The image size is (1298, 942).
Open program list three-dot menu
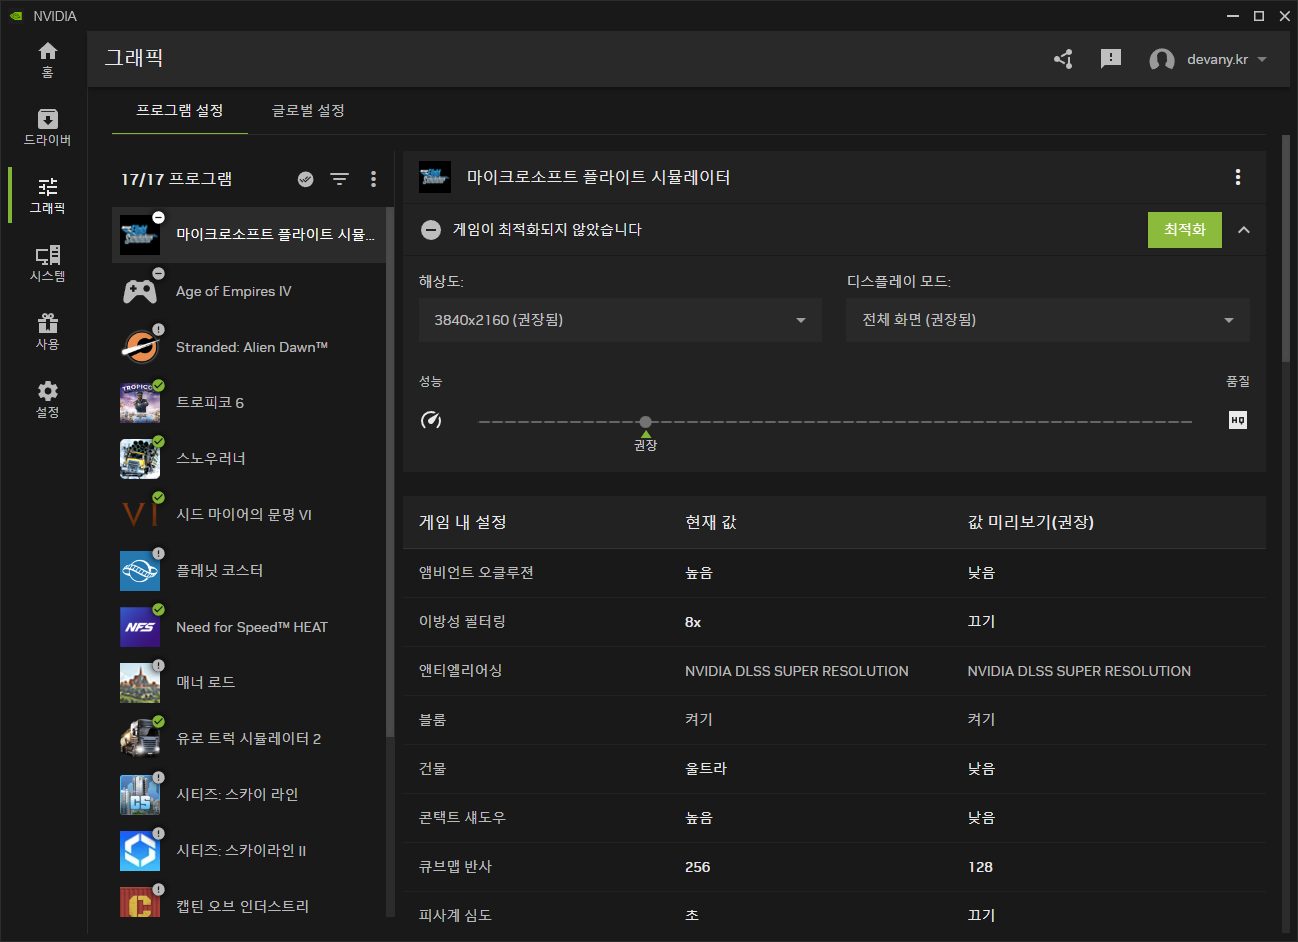tap(373, 179)
